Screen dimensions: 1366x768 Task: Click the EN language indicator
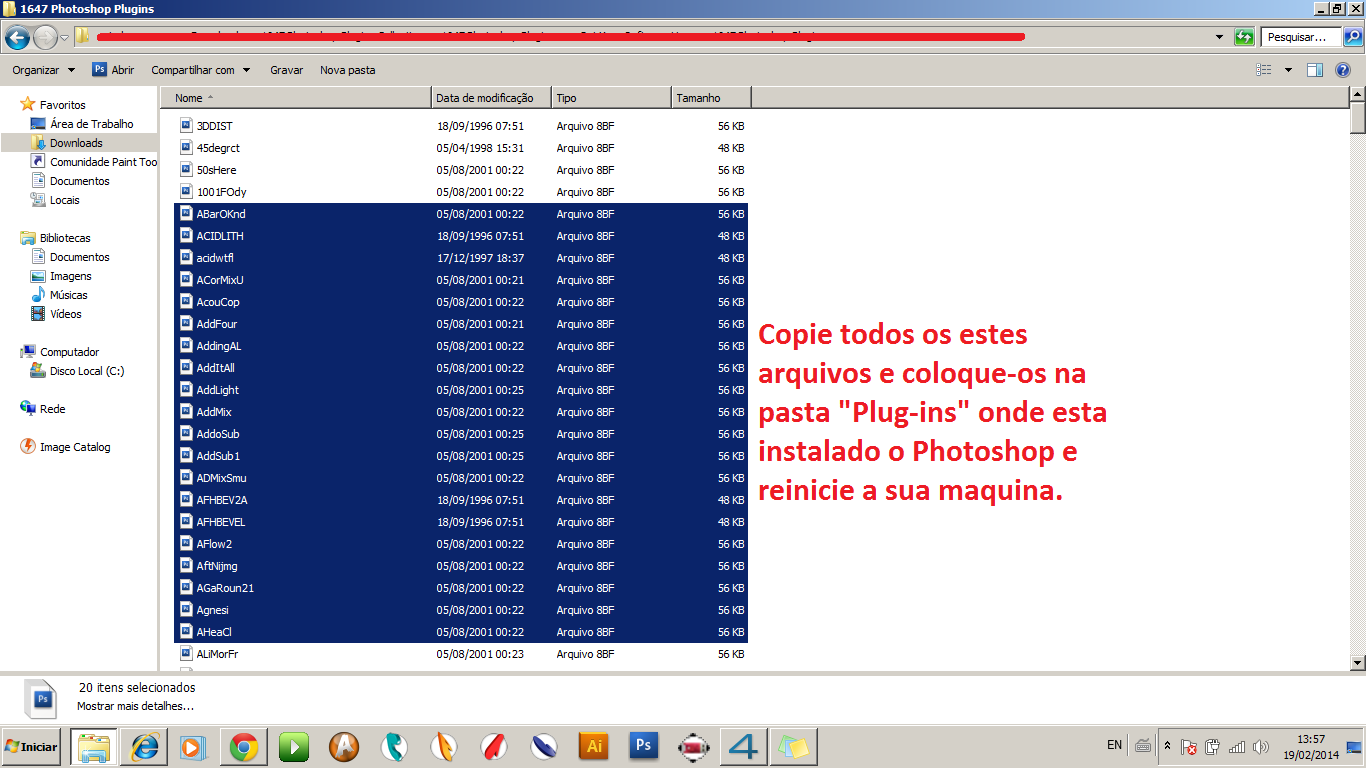(x=1114, y=745)
